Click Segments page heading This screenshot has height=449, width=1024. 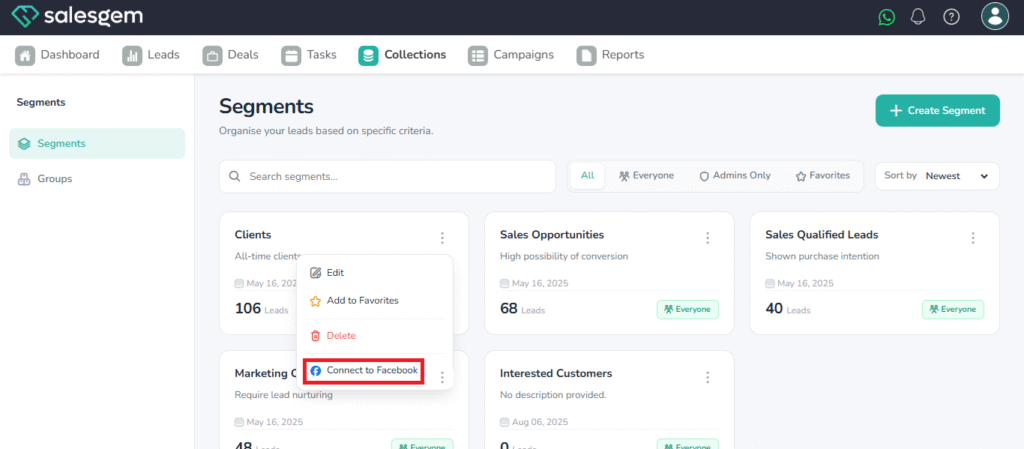266,106
